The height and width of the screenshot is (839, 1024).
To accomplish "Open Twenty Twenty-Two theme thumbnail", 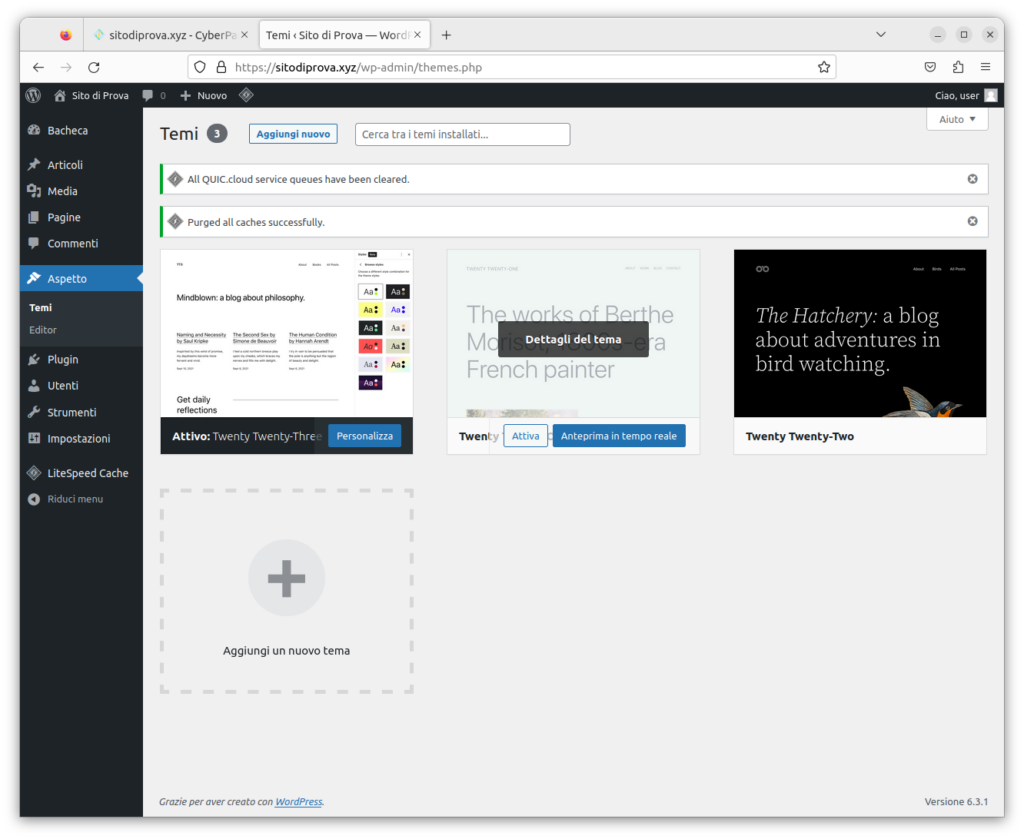I will coord(860,334).
